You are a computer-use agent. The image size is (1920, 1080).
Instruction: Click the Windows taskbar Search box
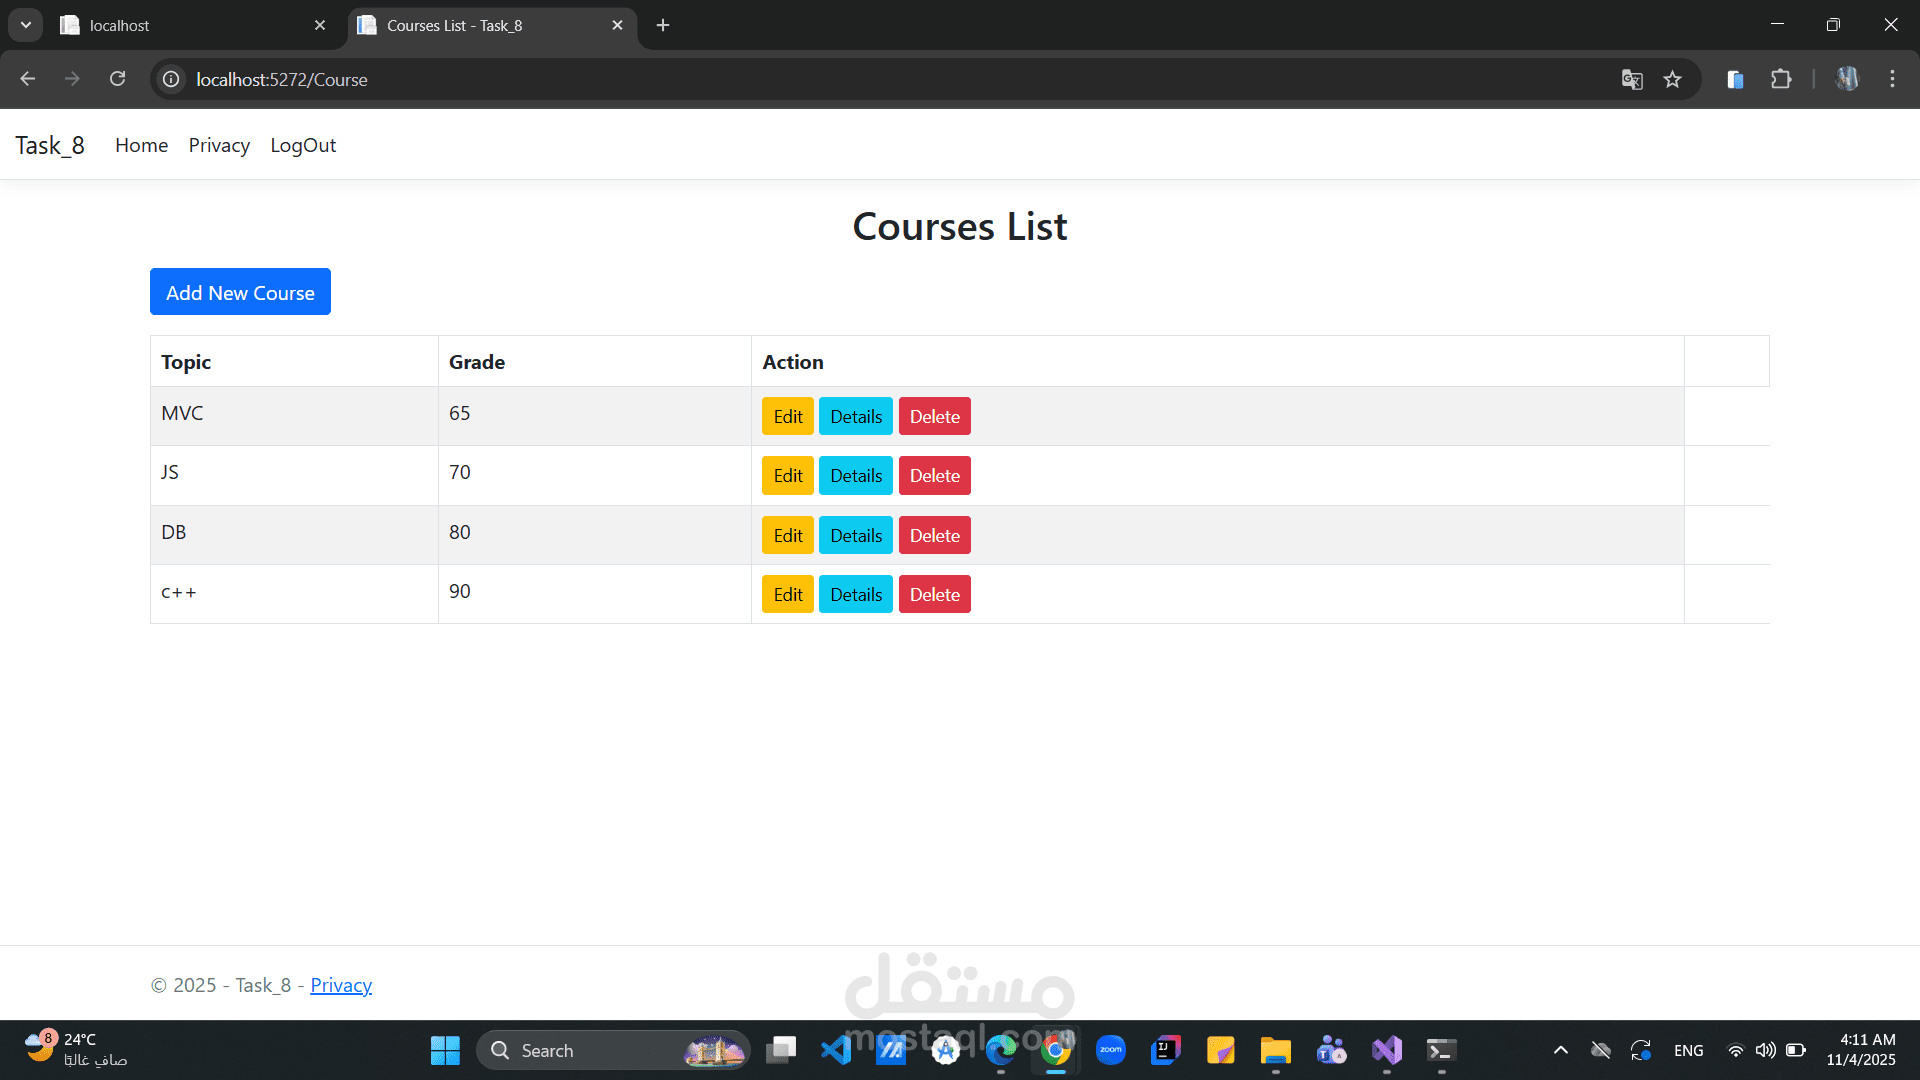pos(590,1050)
